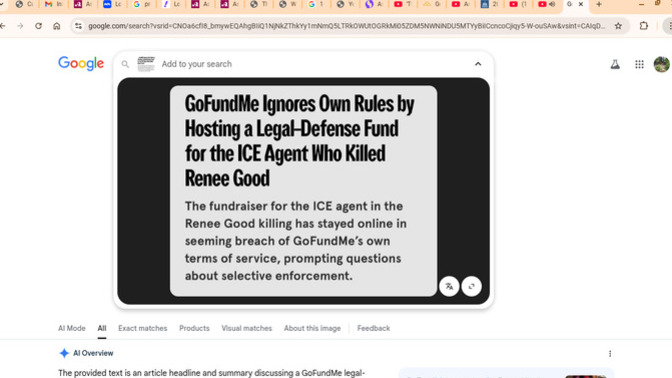Open the Google account profile avatar
This screenshot has height=378, width=672.
point(662,64)
